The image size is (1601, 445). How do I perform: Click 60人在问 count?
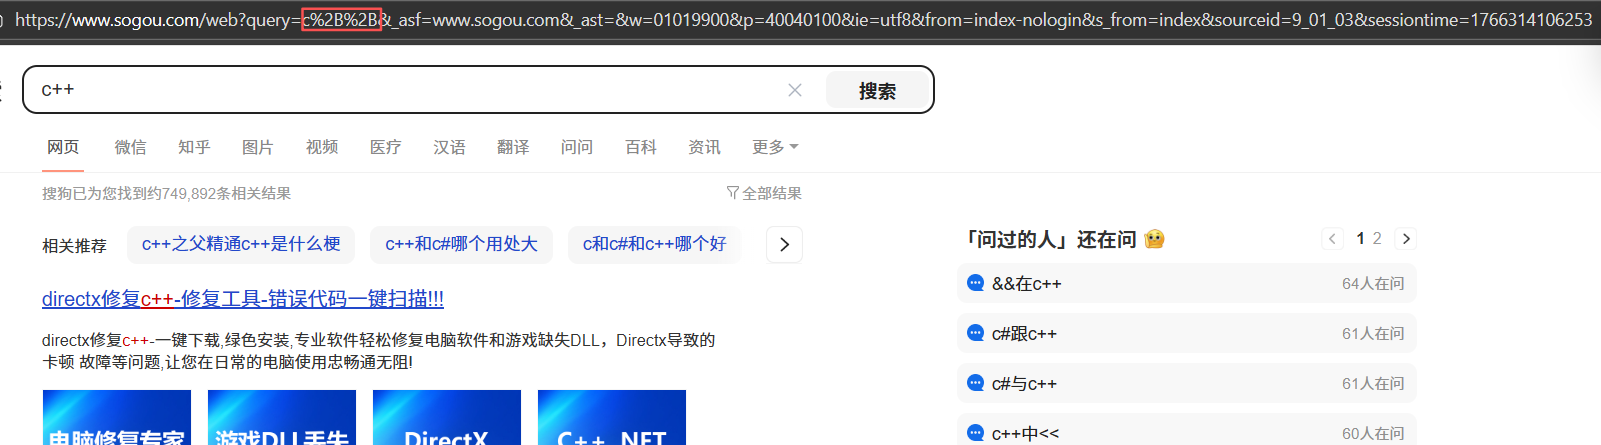point(1373,433)
